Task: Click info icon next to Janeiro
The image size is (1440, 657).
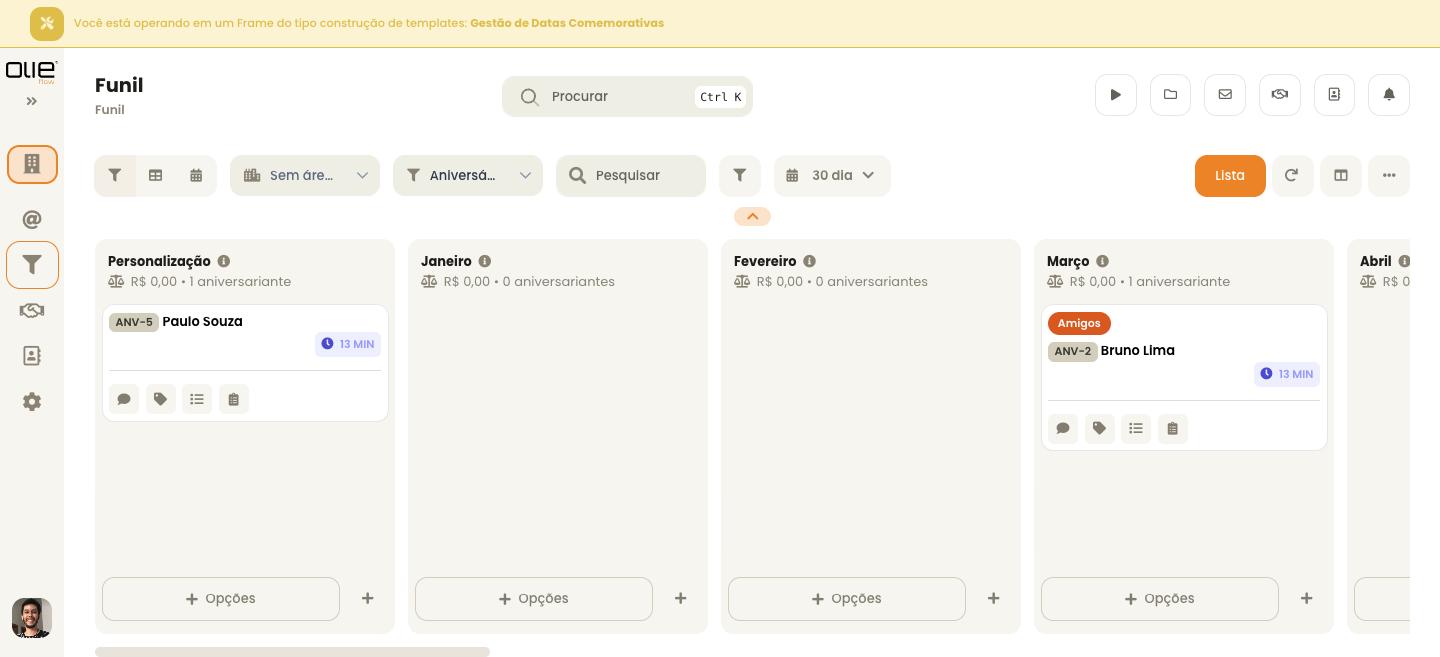Action: (x=485, y=261)
